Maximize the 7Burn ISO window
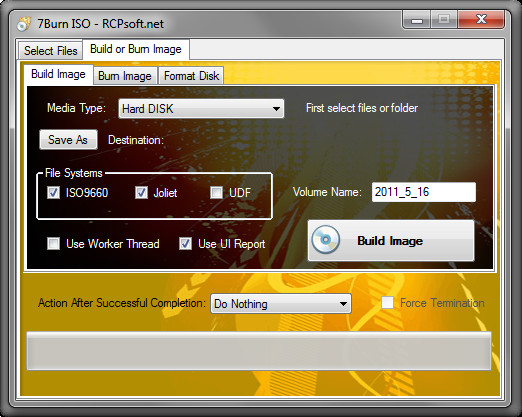The width and height of the screenshot is (522, 417). pos(444,20)
